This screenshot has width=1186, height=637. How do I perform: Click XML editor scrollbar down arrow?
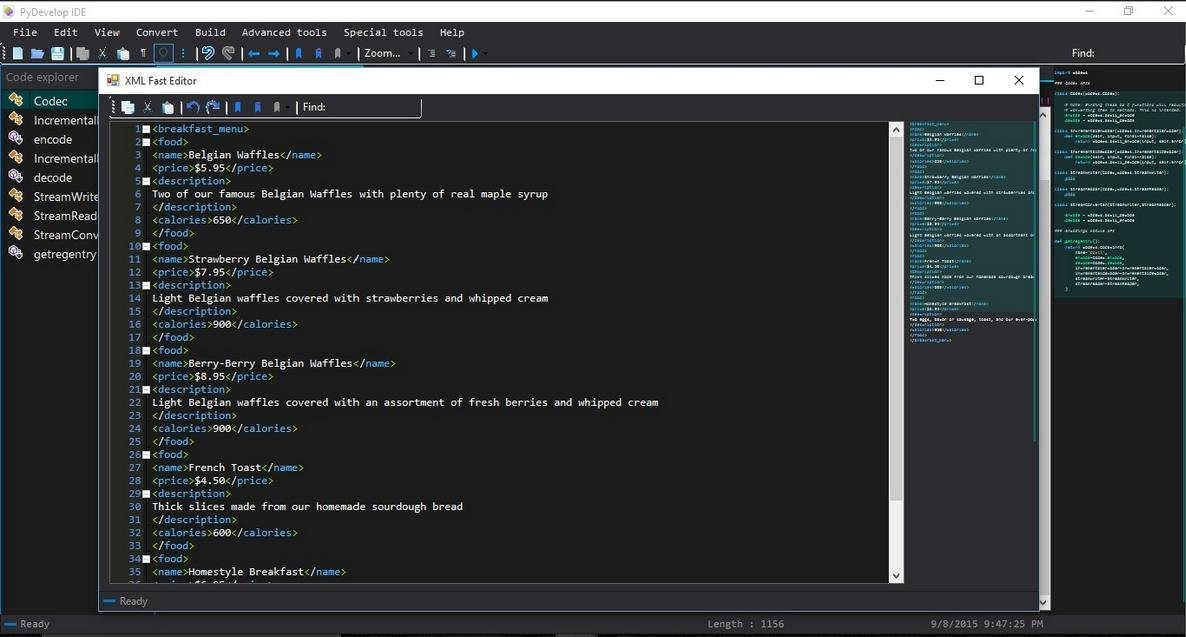[896, 576]
